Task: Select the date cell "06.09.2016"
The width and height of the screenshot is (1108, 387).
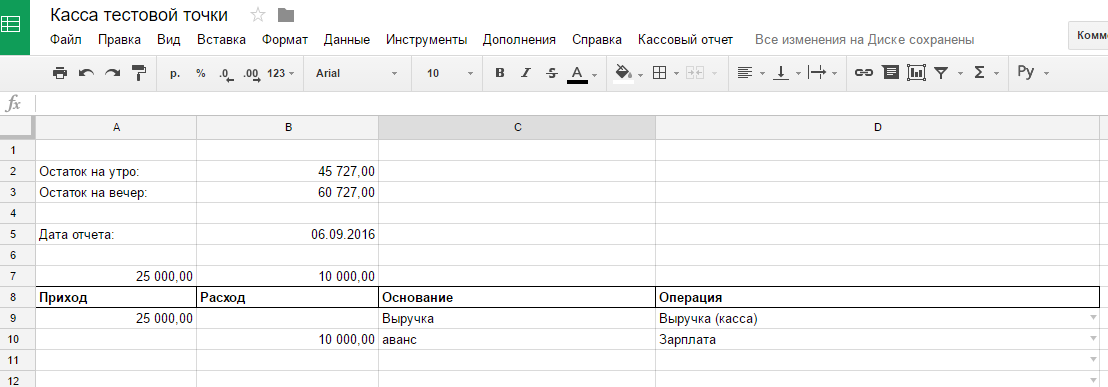Action: [288, 234]
